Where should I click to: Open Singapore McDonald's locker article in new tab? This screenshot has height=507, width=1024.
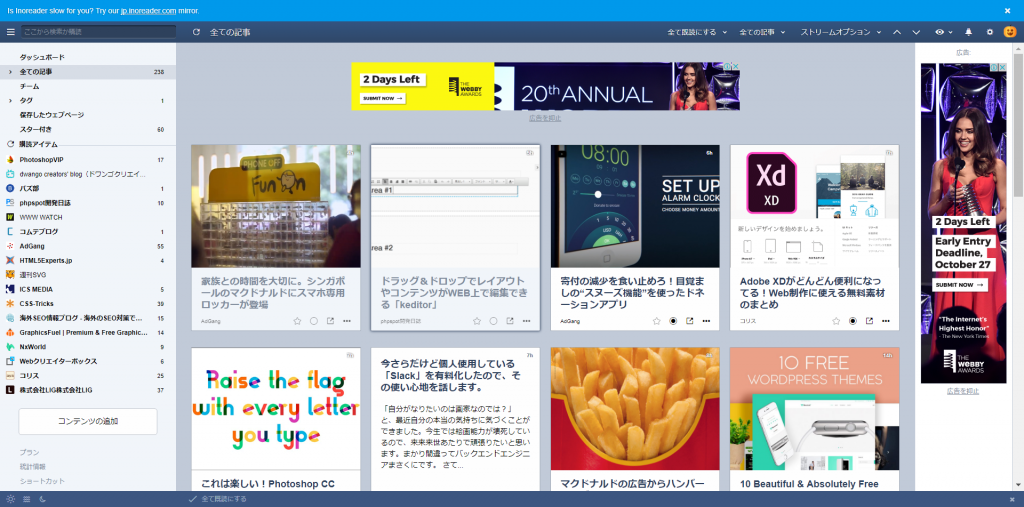click(x=330, y=321)
